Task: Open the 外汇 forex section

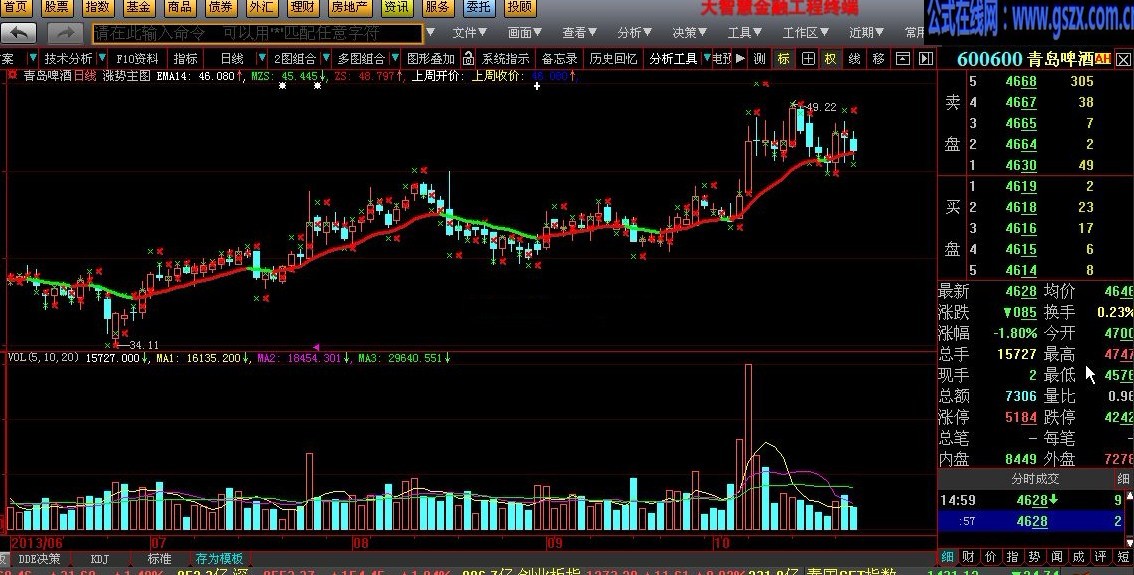Action: (261, 7)
